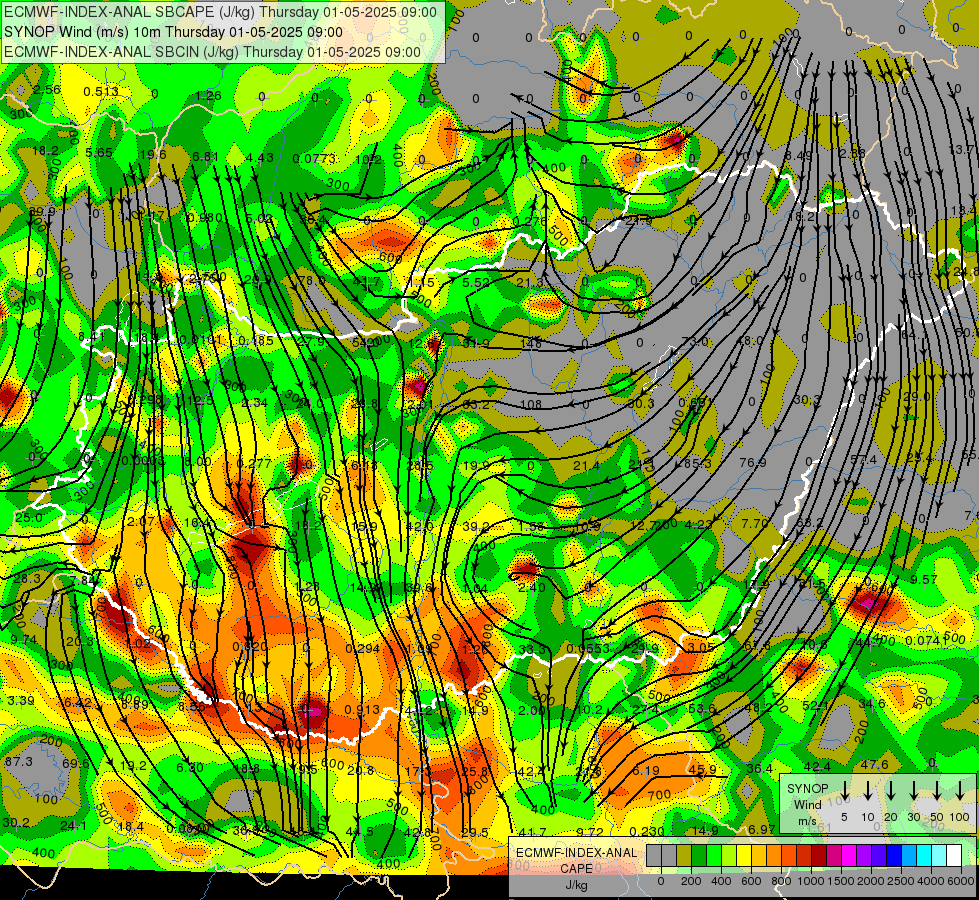Click the 'J/kg' unit label in legend
Image resolution: width=979 pixels, height=900 pixels.
click(x=576, y=885)
